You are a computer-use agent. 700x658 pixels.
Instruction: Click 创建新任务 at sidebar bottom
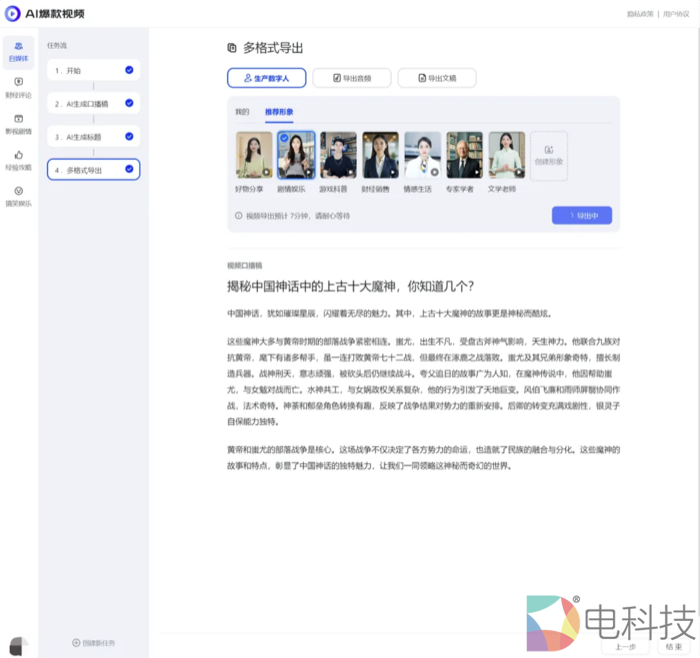point(93,642)
